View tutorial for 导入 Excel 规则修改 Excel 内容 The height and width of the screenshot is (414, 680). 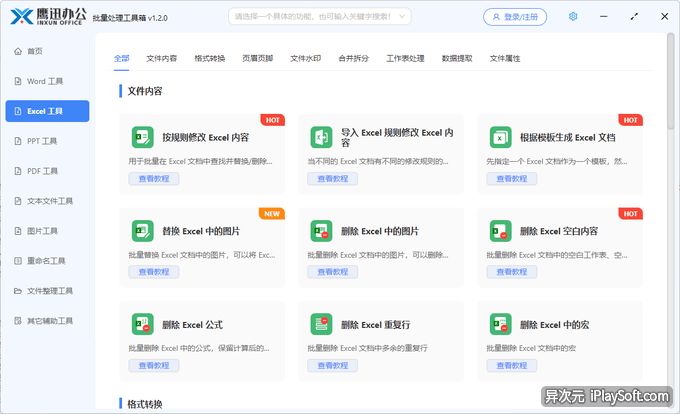[333, 179]
